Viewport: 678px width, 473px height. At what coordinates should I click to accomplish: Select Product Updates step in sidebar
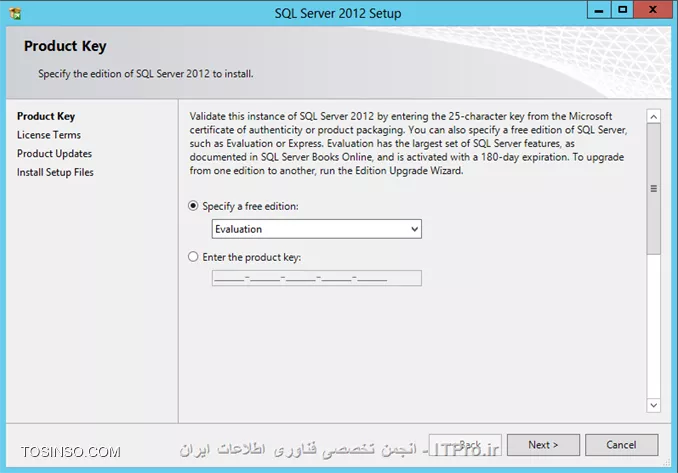point(54,153)
